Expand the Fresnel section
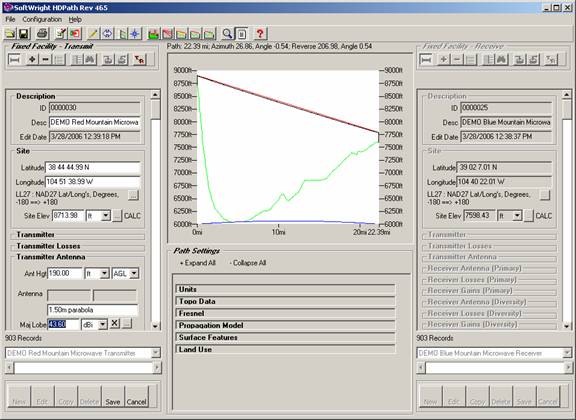The height and width of the screenshot is (420, 576). click(x=285, y=313)
